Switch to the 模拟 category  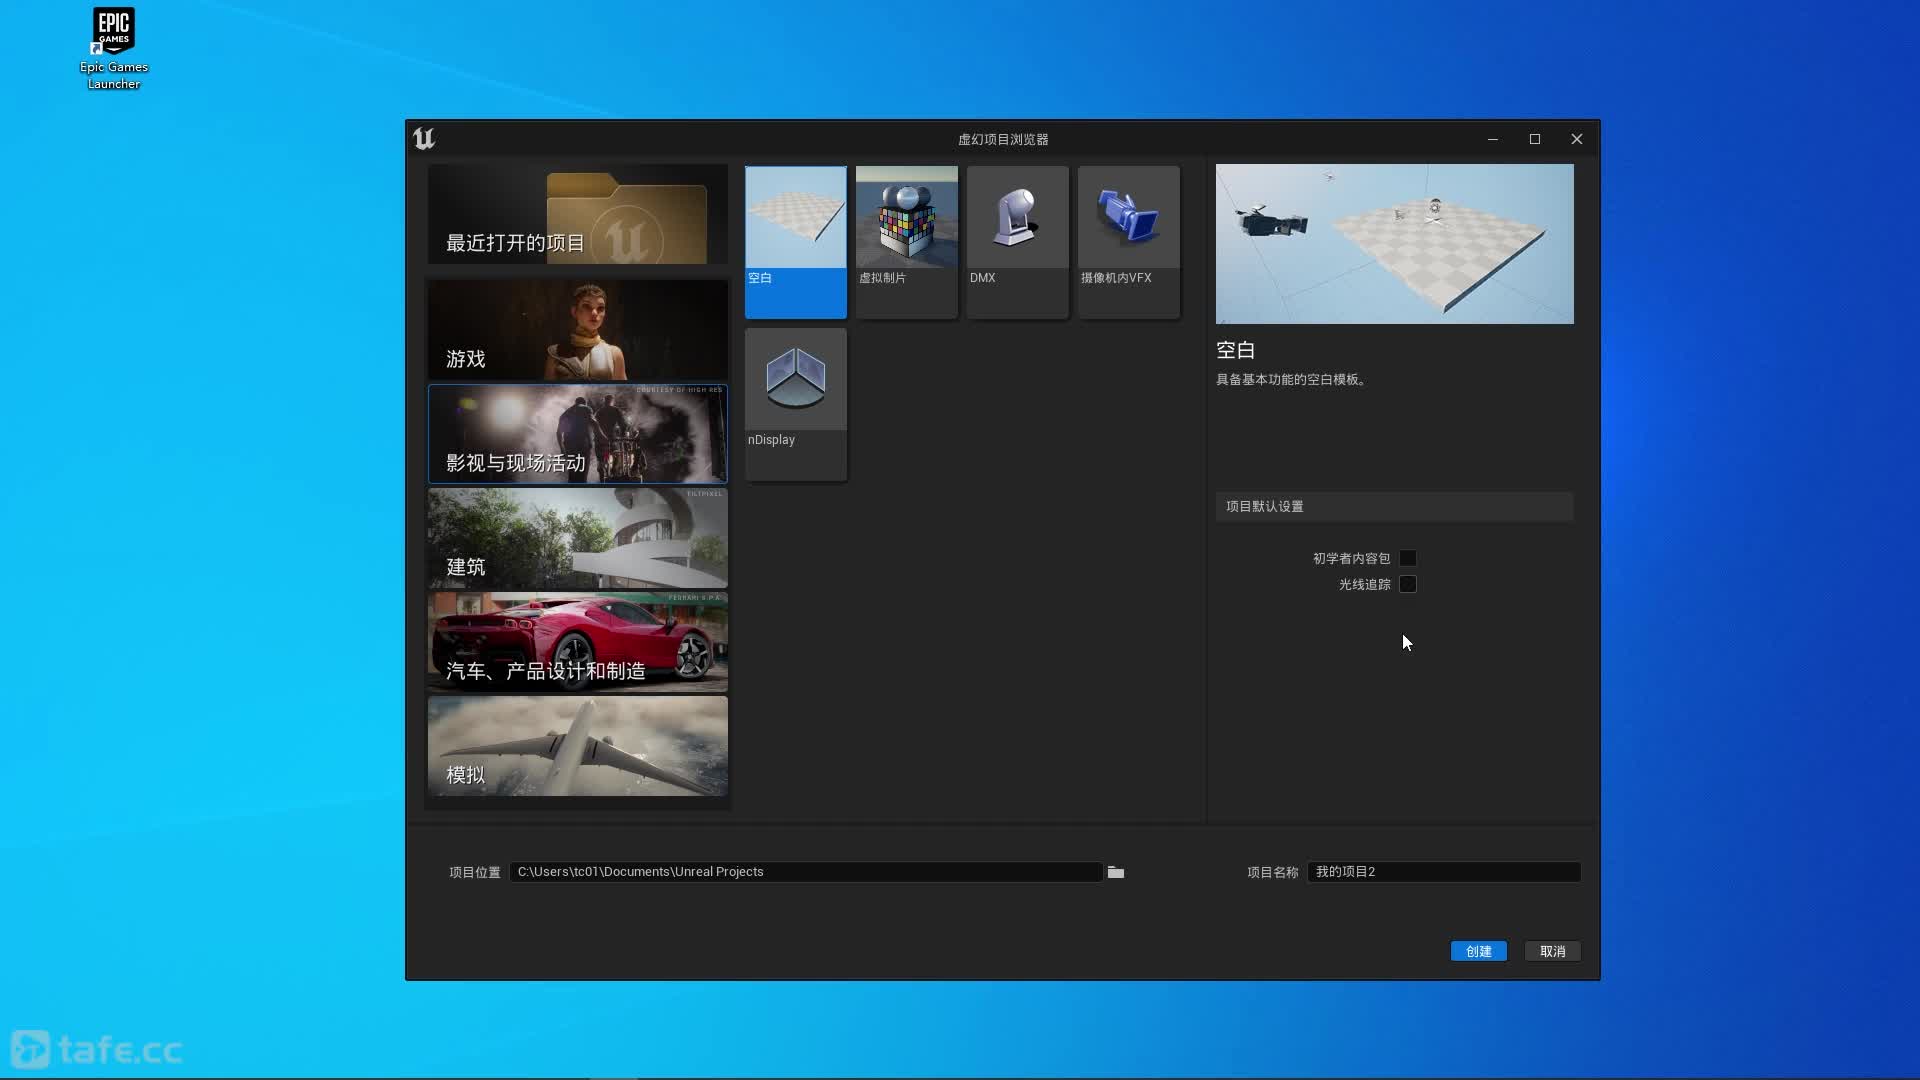coord(578,746)
